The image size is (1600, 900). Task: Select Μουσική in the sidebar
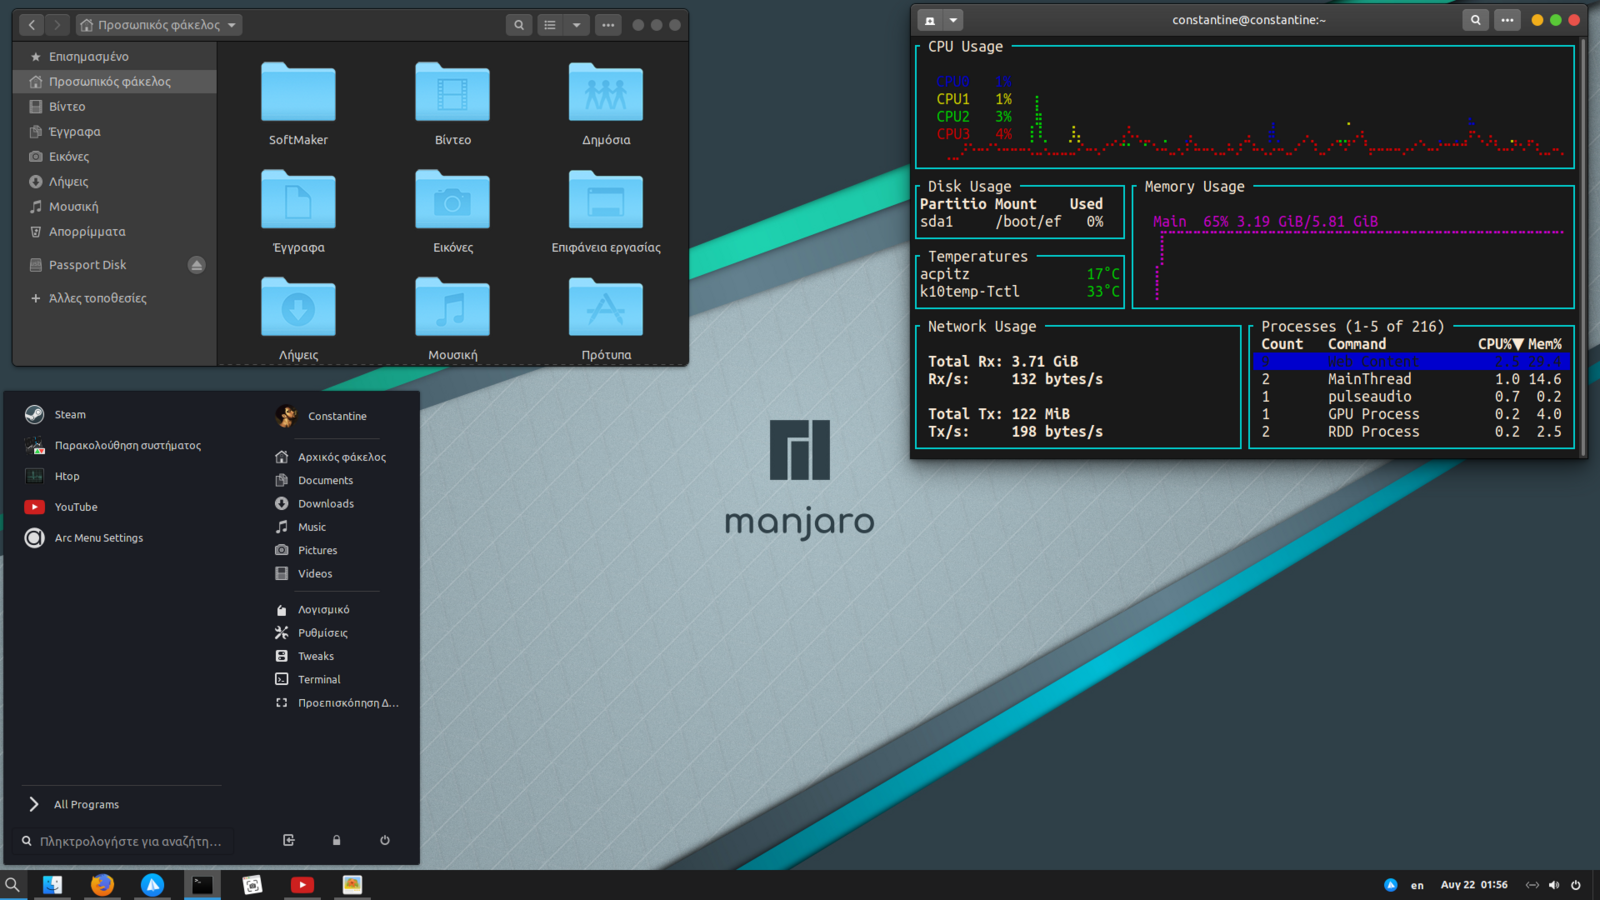pos(115,206)
